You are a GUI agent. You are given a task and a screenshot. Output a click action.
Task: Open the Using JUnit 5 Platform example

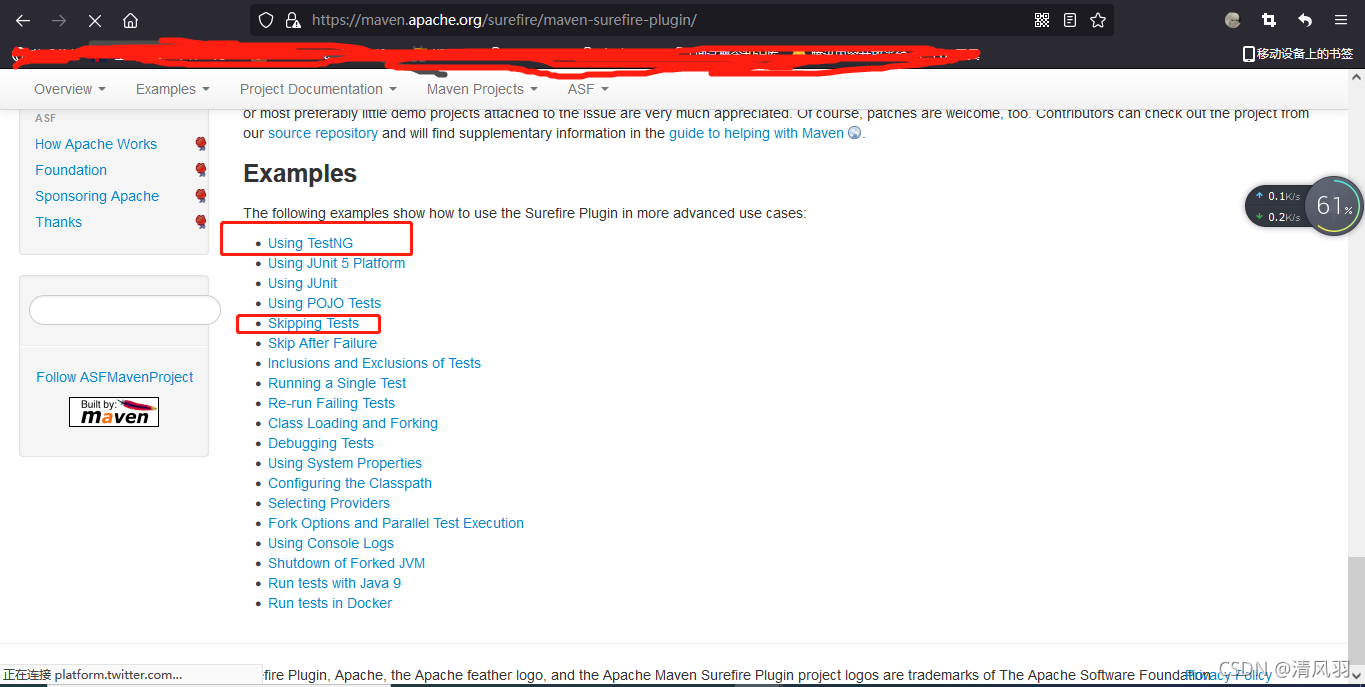337,263
